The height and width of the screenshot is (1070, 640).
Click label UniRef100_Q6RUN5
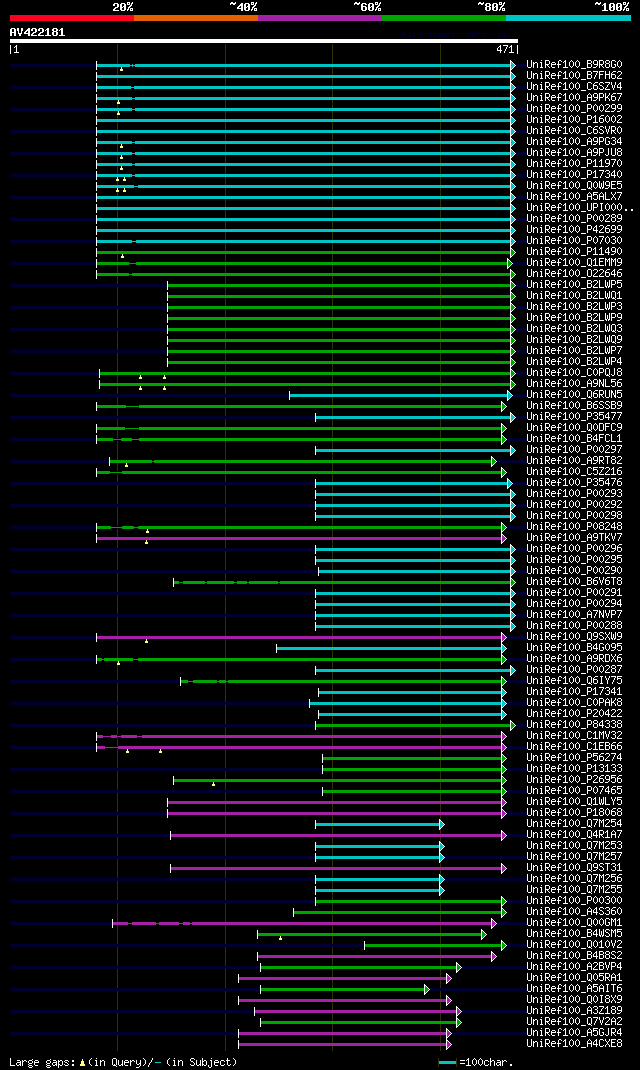(574, 394)
